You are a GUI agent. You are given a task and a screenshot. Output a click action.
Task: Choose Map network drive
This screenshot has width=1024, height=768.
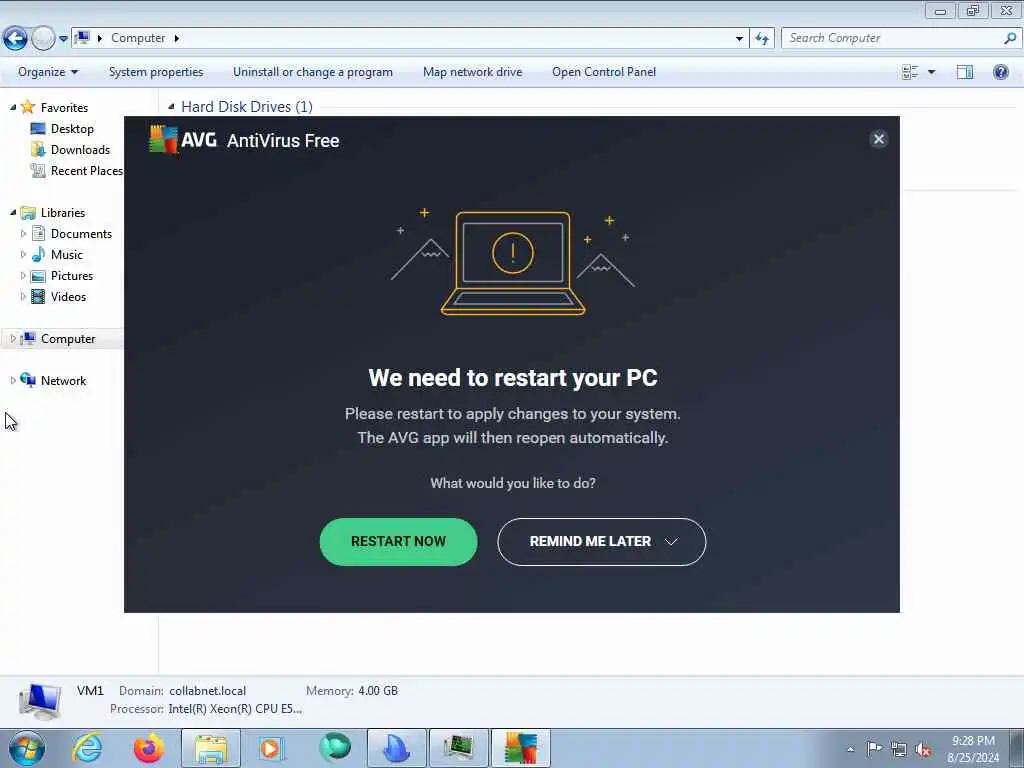coord(472,72)
